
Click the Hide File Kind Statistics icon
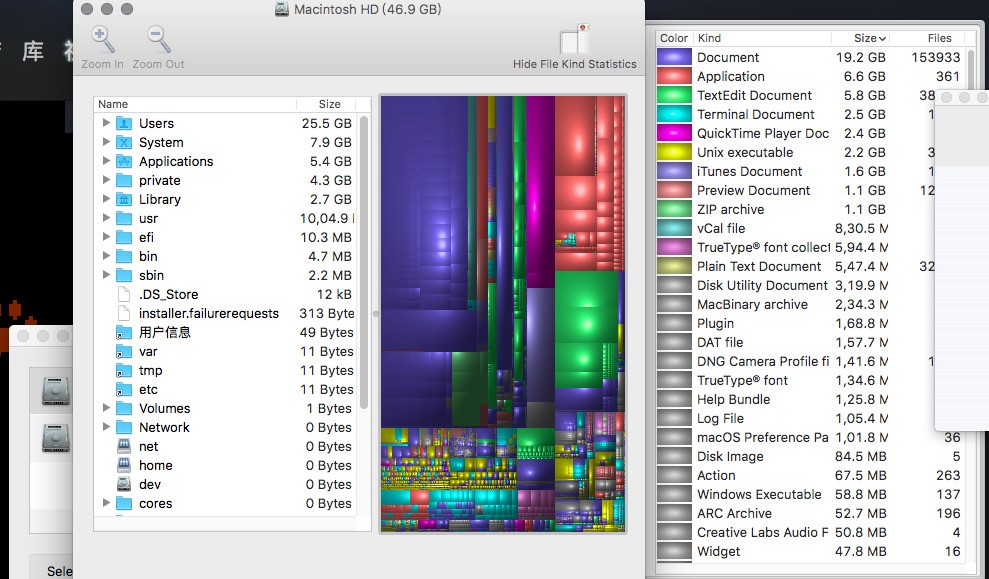(x=575, y=39)
